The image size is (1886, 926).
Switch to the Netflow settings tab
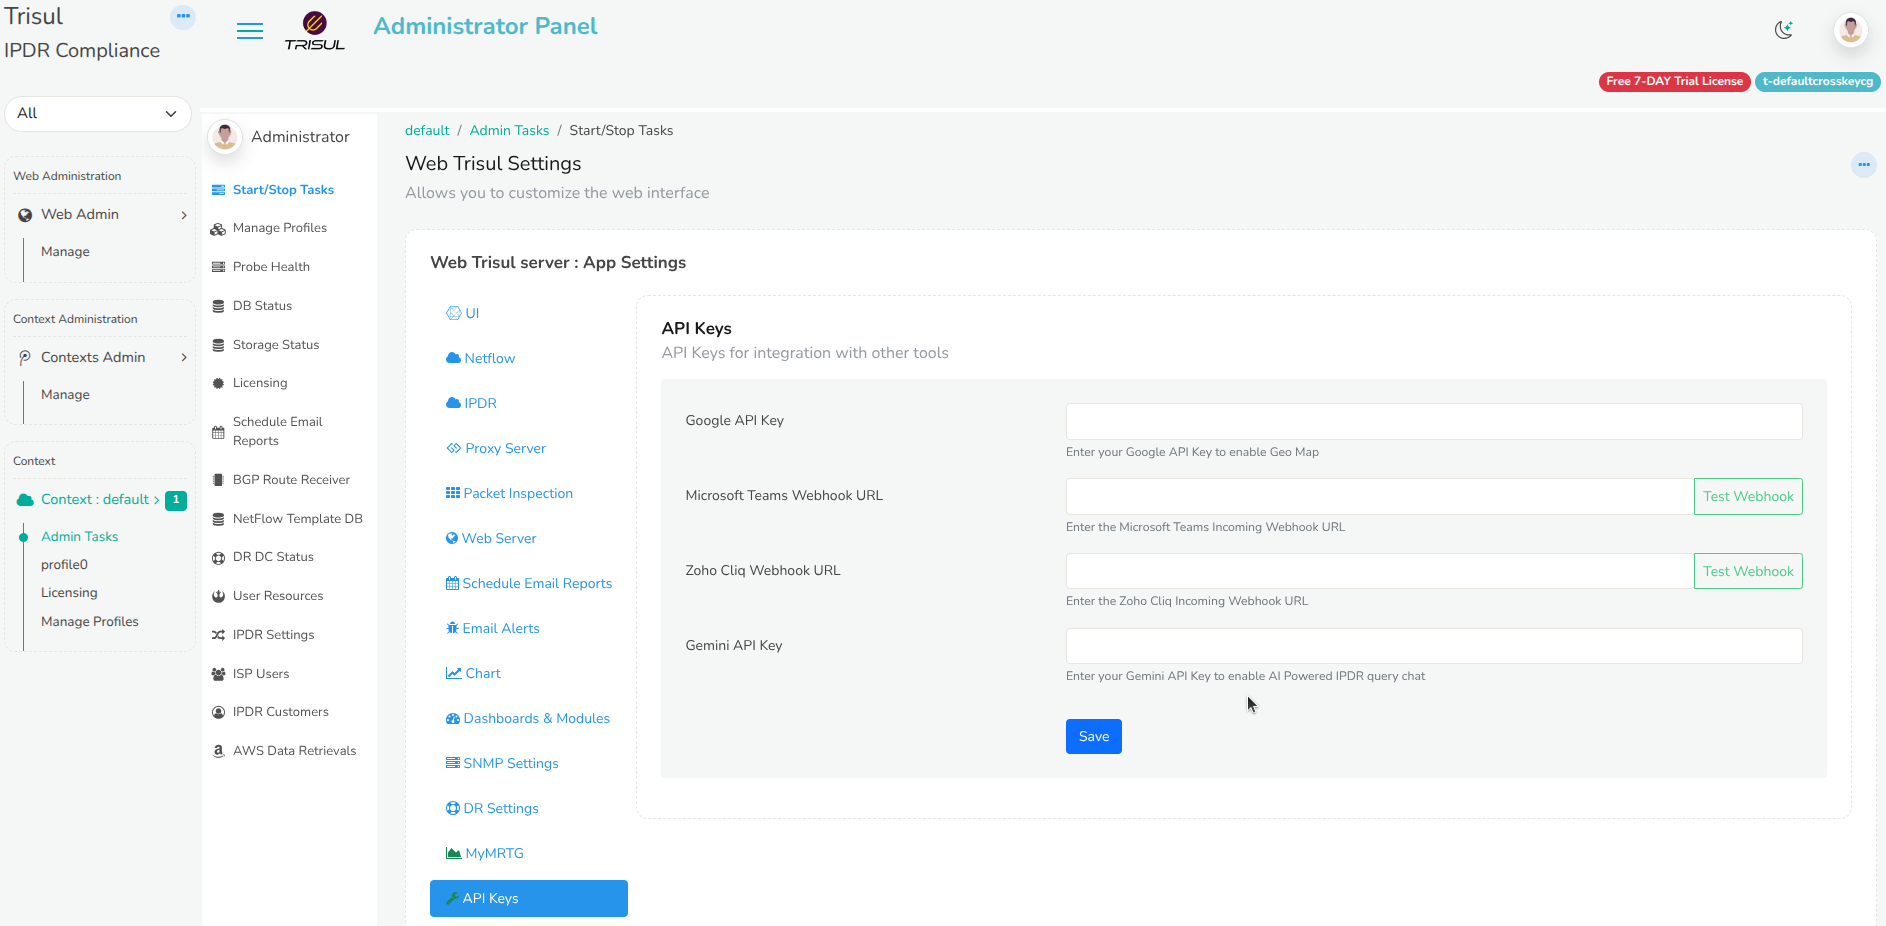(489, 358)
